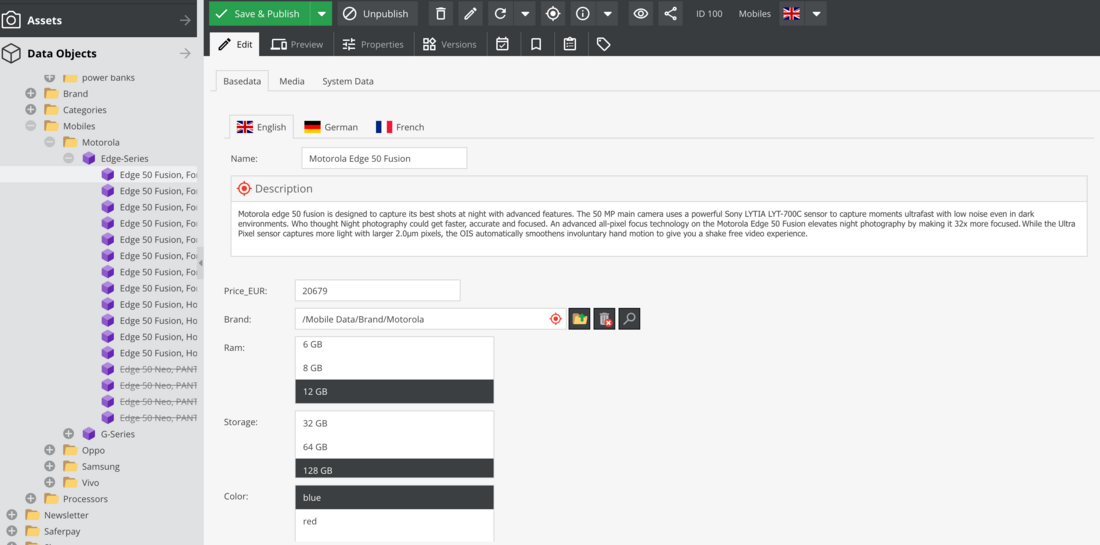Open the notes clipboard tab icon
The height and width of the screenshot is (545, 1100).
point(570,44)
